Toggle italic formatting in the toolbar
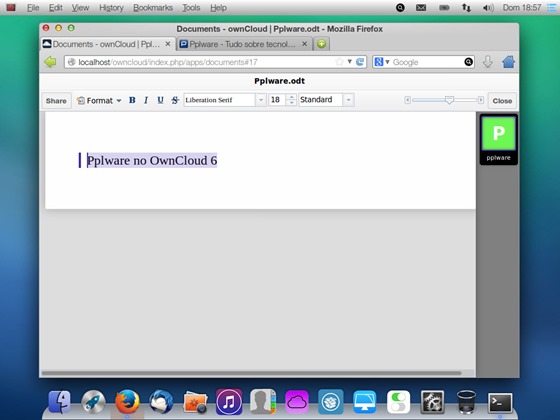Image resolution: width=560 pixels, height=420 pixels. coord(146,100)
